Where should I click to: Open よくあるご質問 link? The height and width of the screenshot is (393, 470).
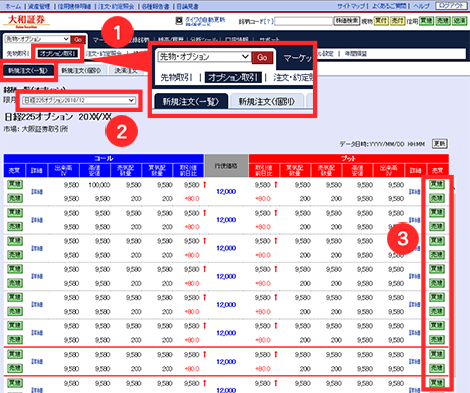pos(389,6)
